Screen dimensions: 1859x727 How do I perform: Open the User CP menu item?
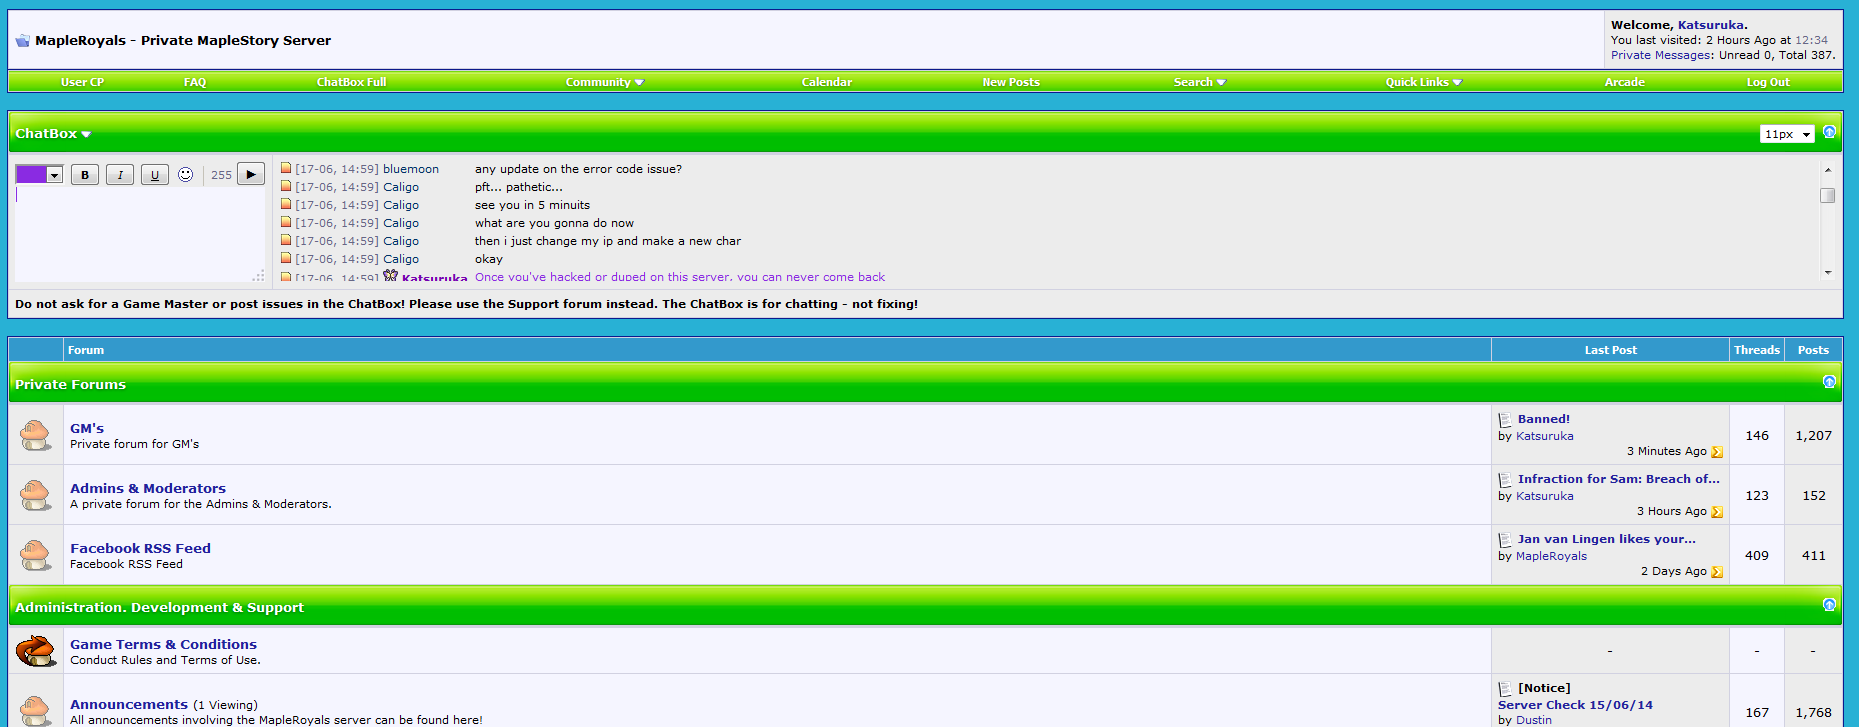82,82
